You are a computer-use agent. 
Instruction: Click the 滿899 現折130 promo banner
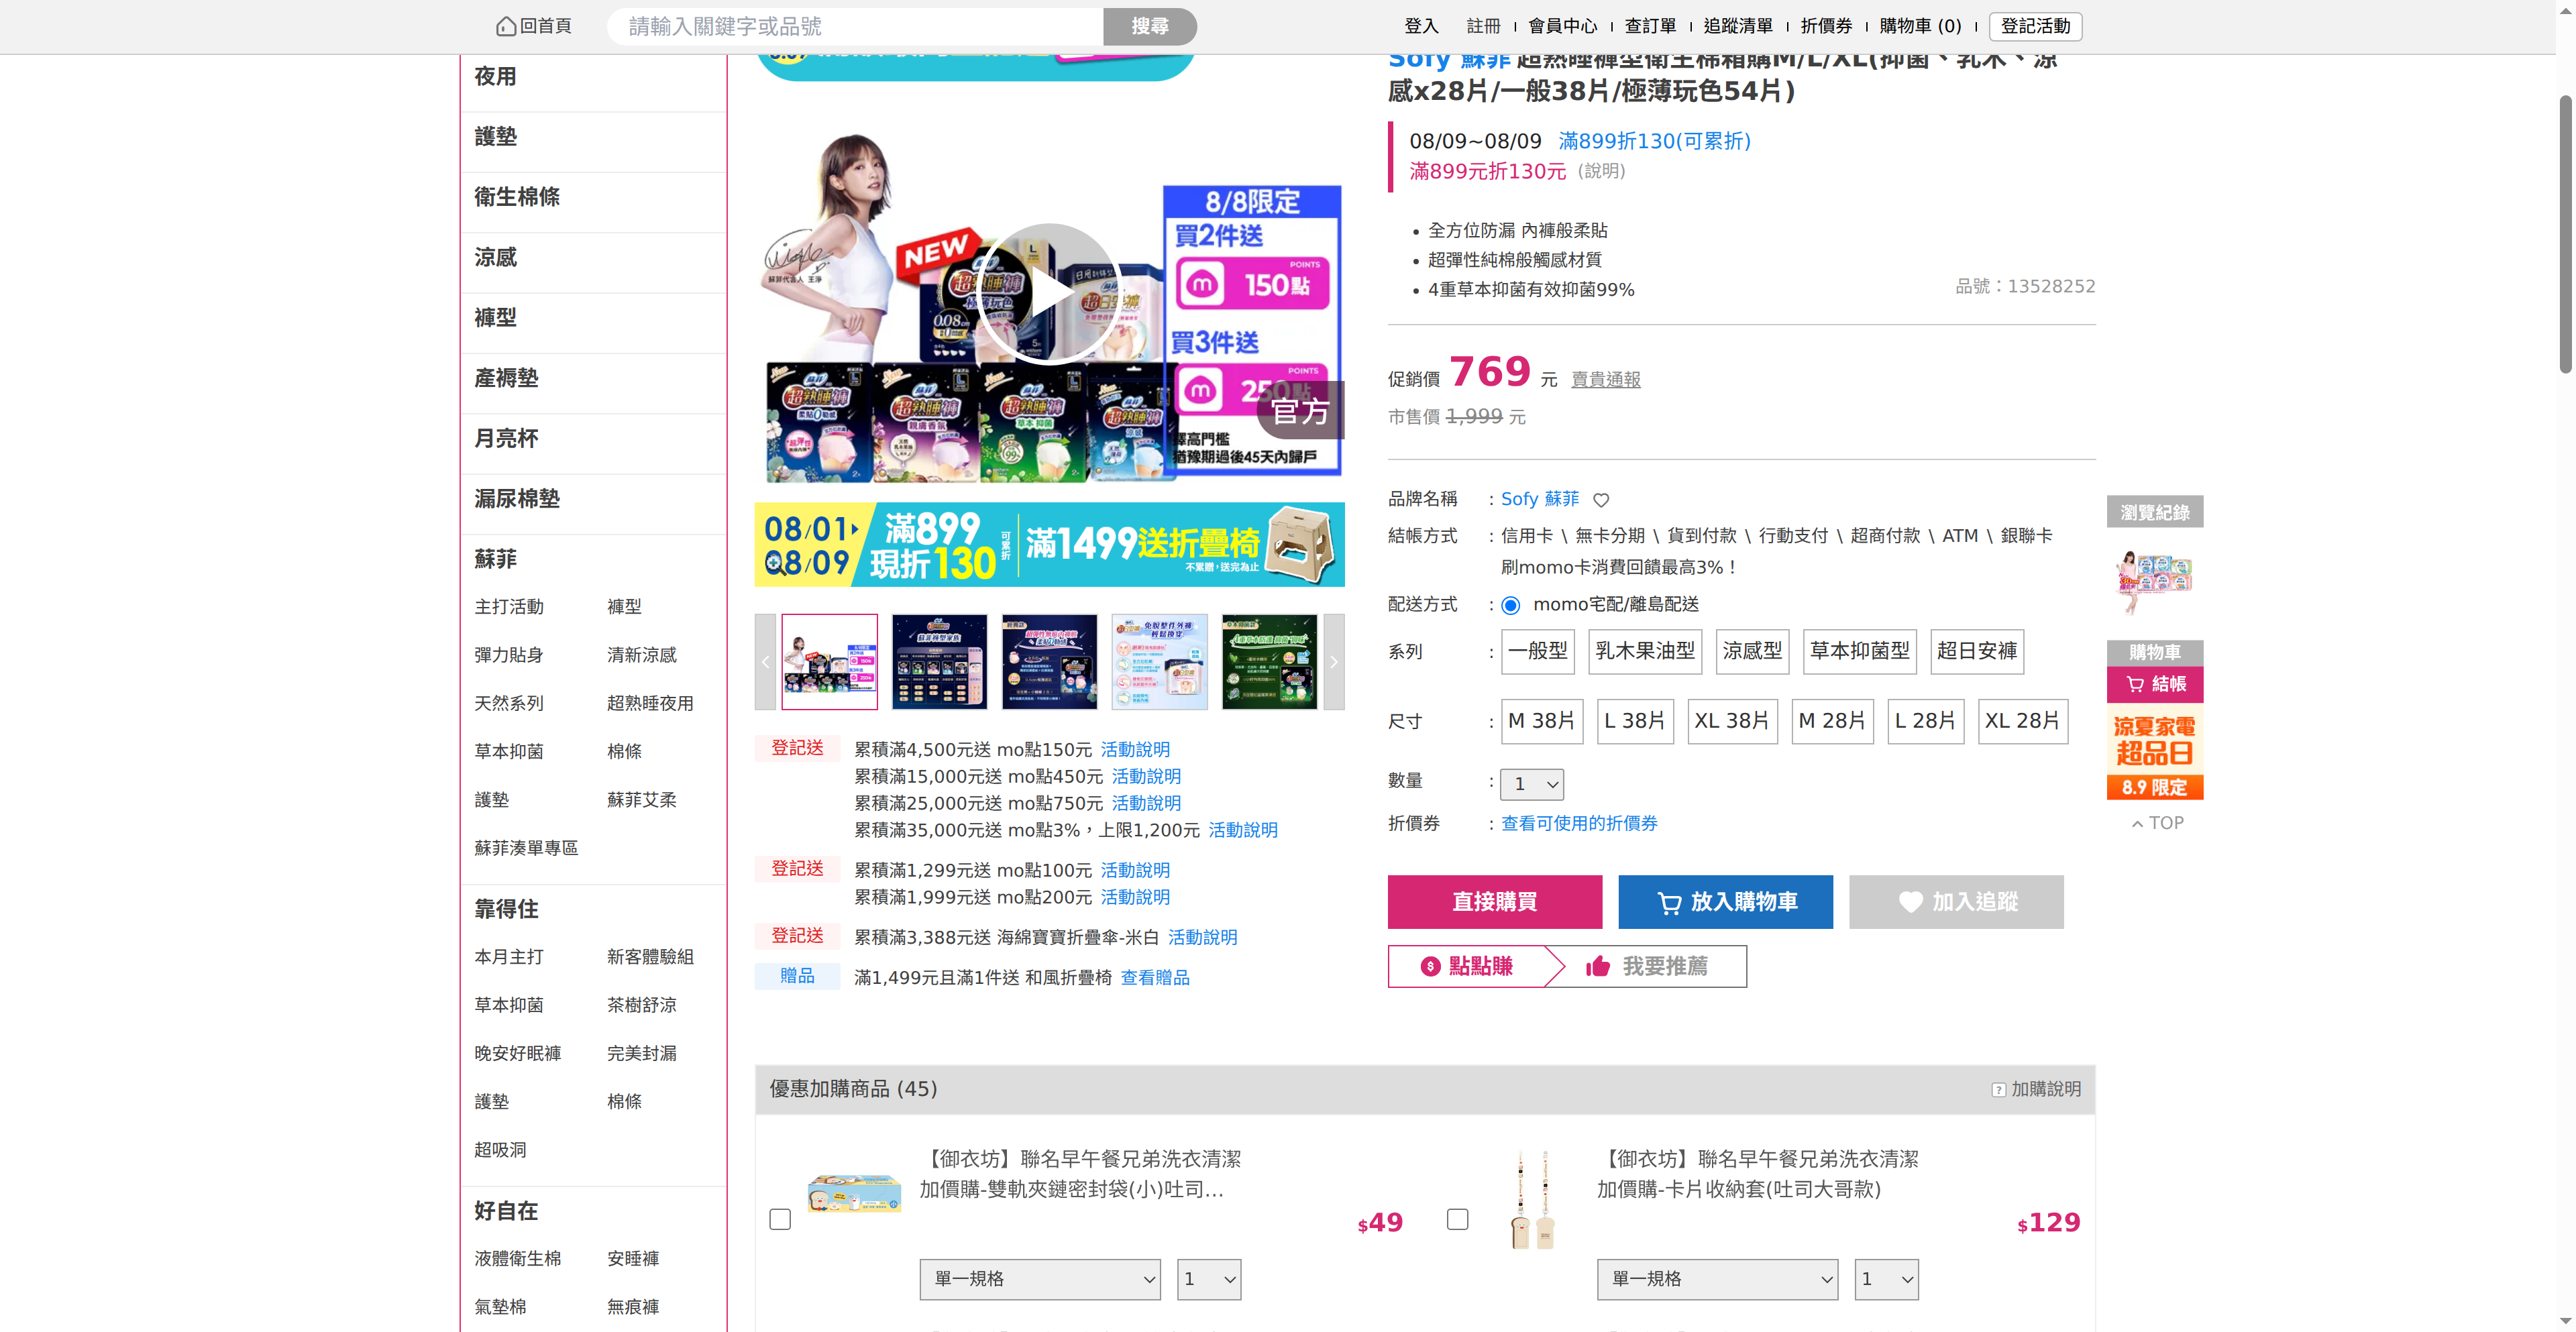pos(1049,545)
